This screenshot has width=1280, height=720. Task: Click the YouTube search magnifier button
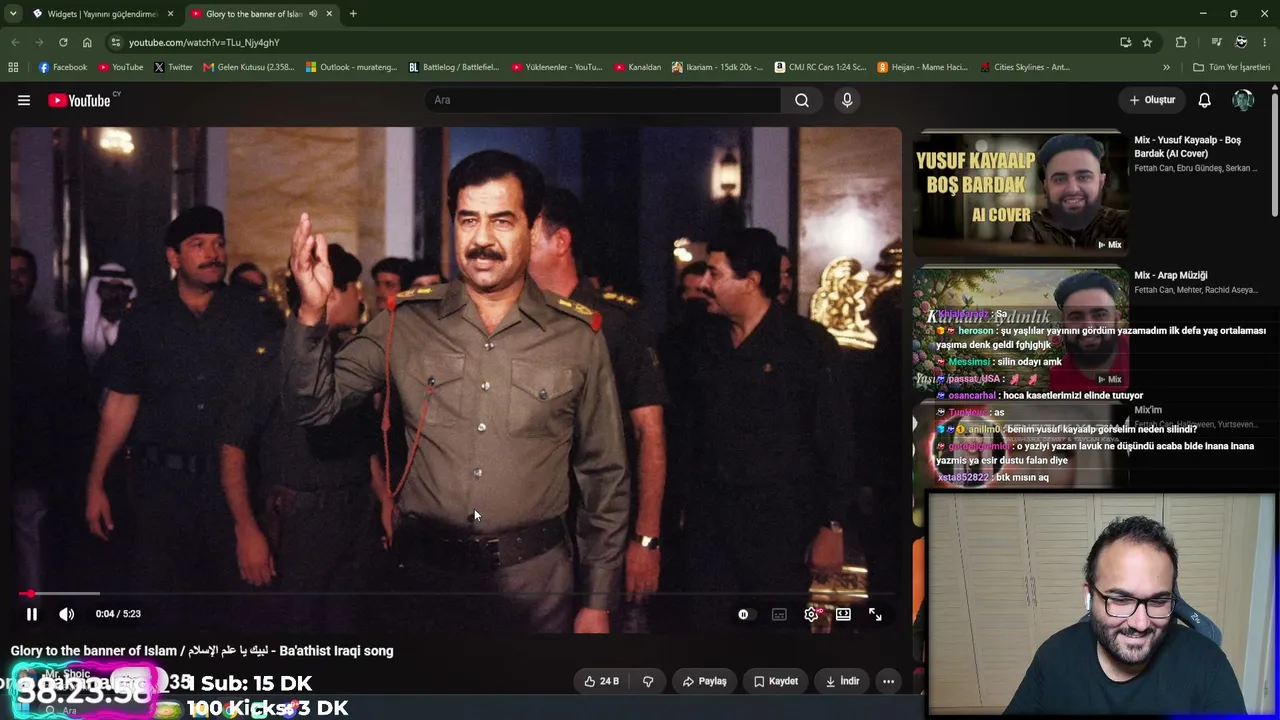[x=802, y=100]
